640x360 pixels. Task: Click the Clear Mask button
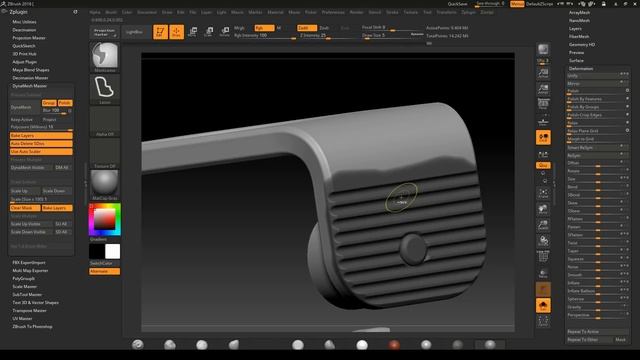pos(25,208)
